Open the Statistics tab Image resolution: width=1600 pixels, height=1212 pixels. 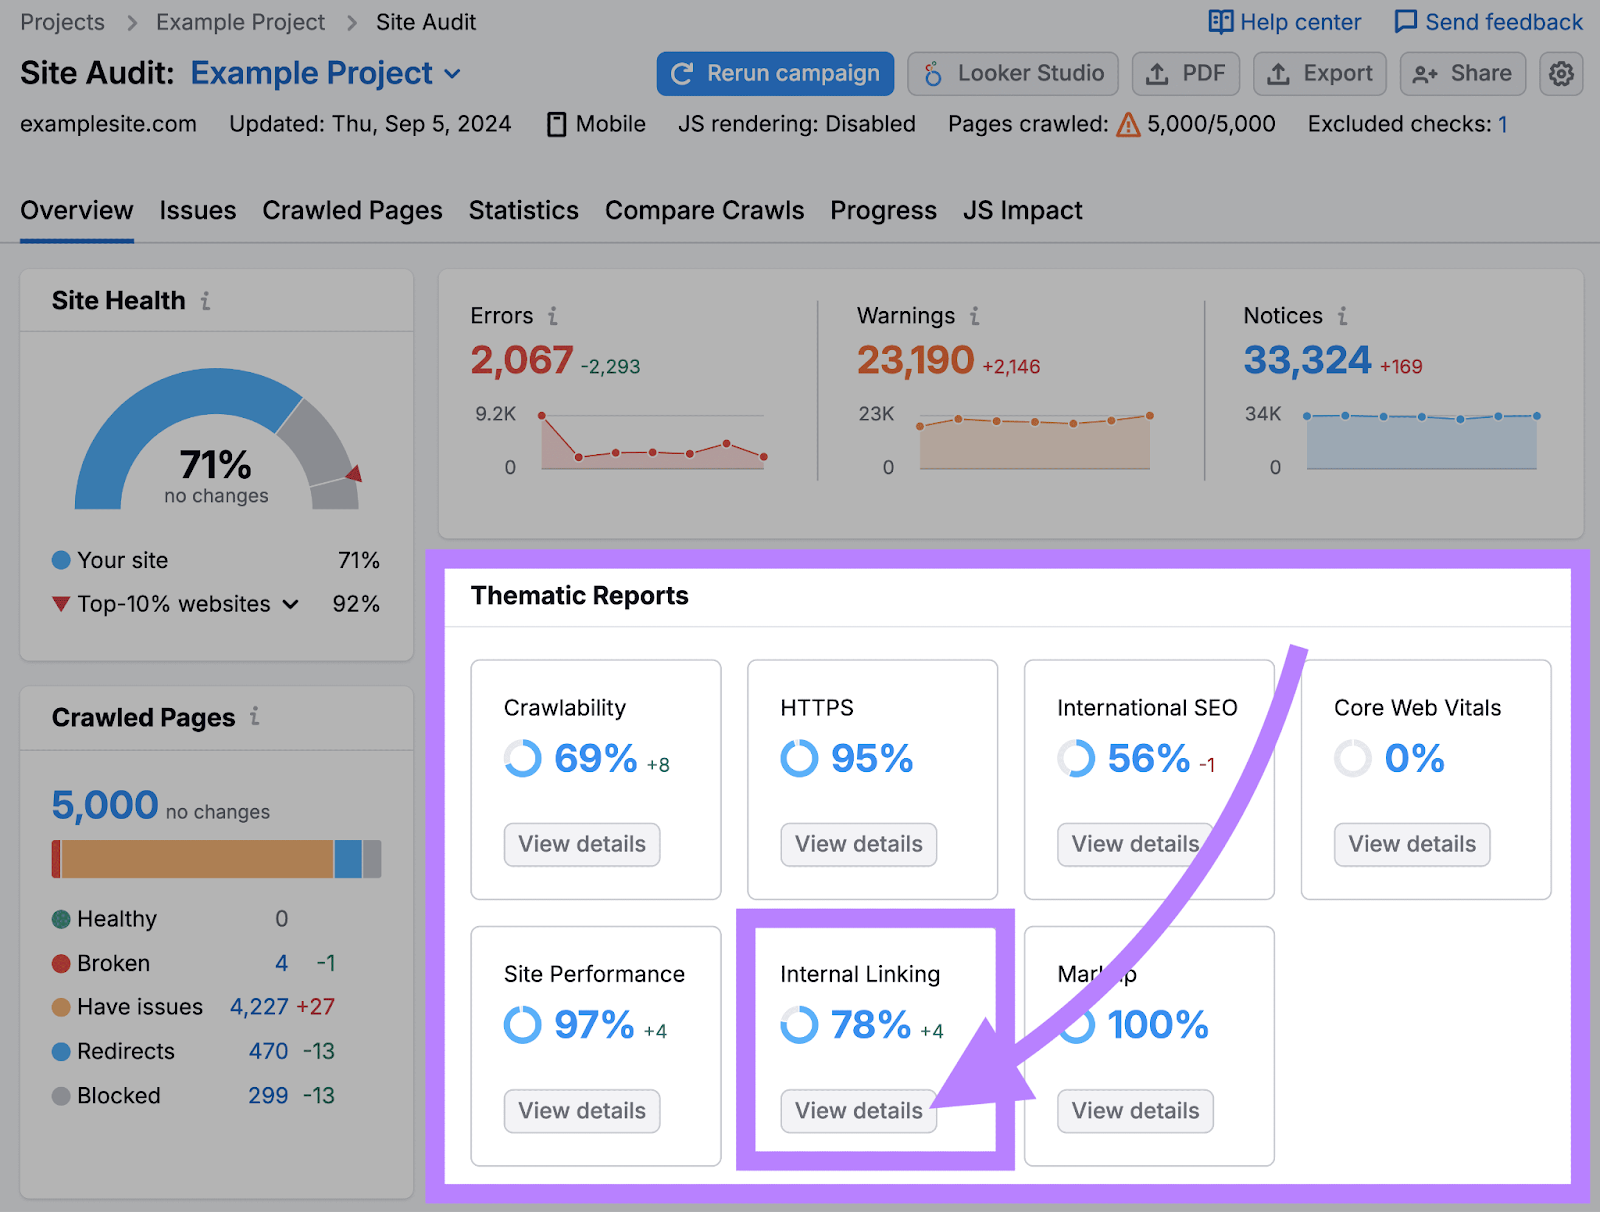click(524, 210)
